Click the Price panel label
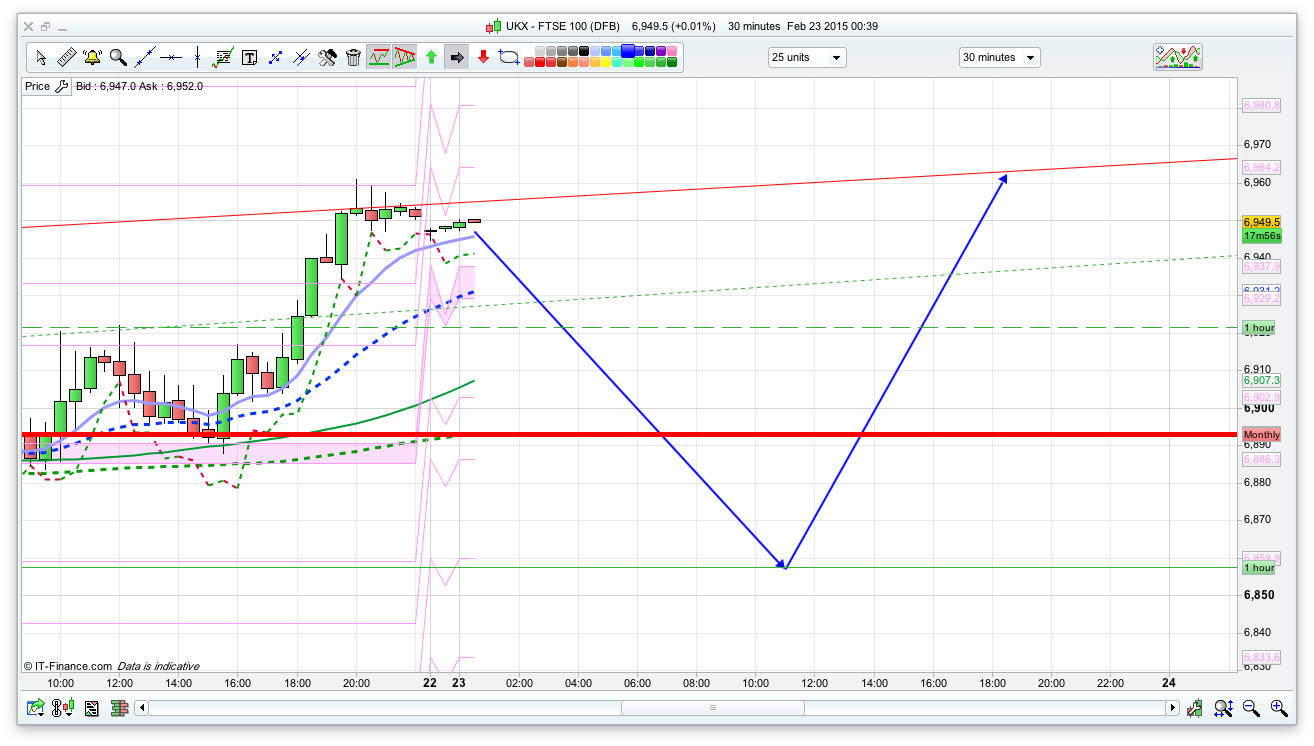Image resolution: width=1314 pixels, height=746 pixels. (x=37, y=86)
